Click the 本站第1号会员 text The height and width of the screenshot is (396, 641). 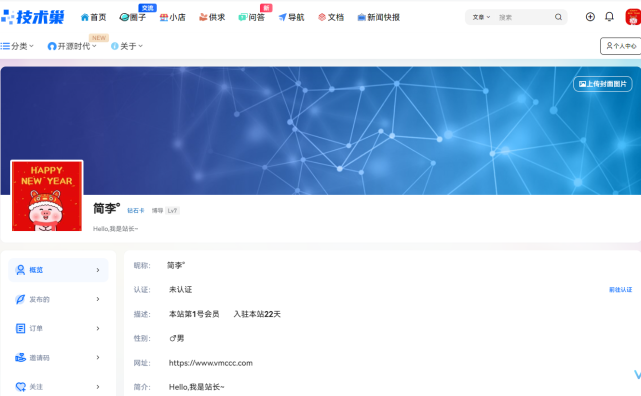tap(194, 314)
